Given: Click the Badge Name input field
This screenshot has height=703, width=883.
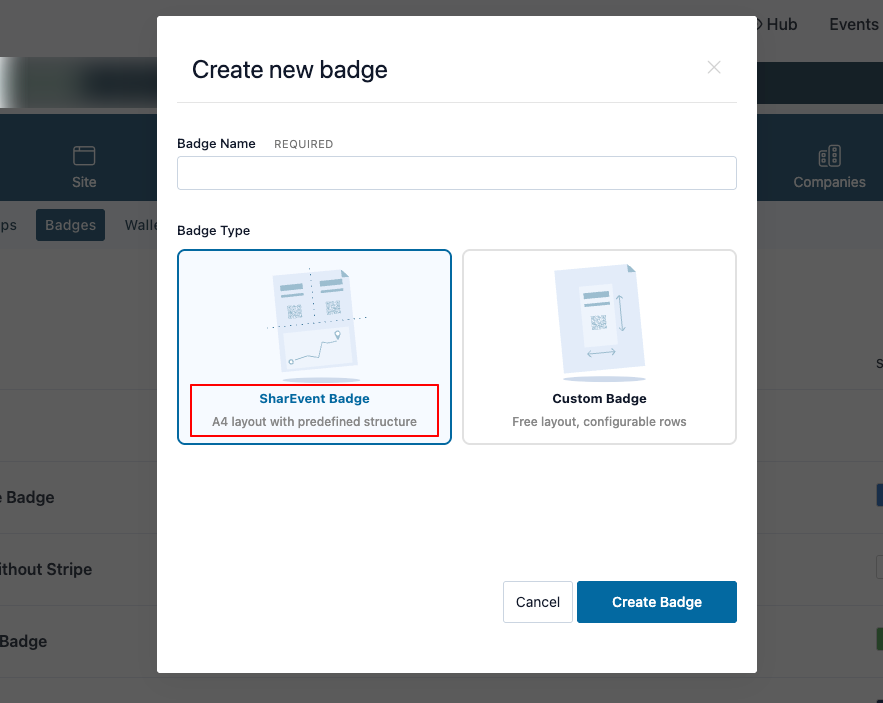Looking at the screenshot, I should coord(457,173).
